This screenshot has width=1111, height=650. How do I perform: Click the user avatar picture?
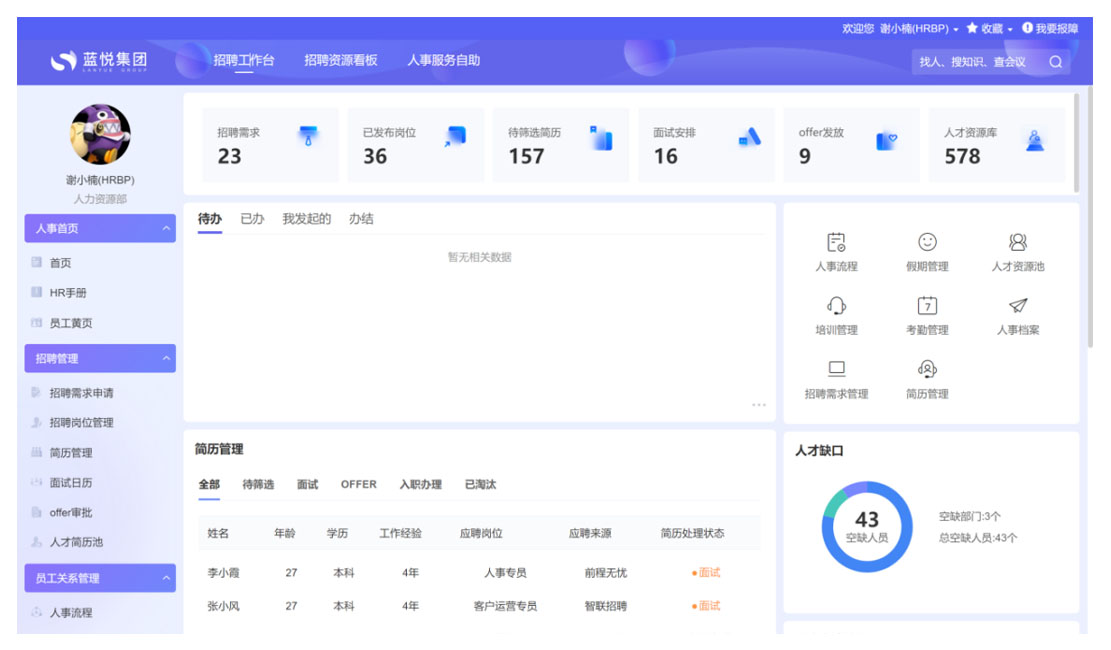click(100, 135)
